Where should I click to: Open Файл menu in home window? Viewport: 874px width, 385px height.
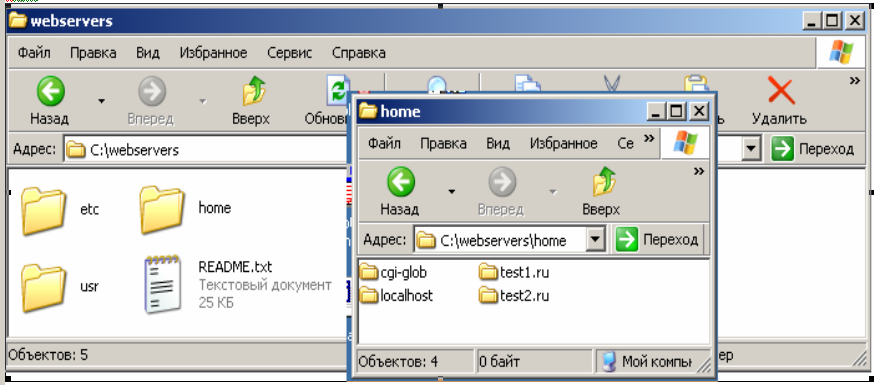[x=384, y=144]
